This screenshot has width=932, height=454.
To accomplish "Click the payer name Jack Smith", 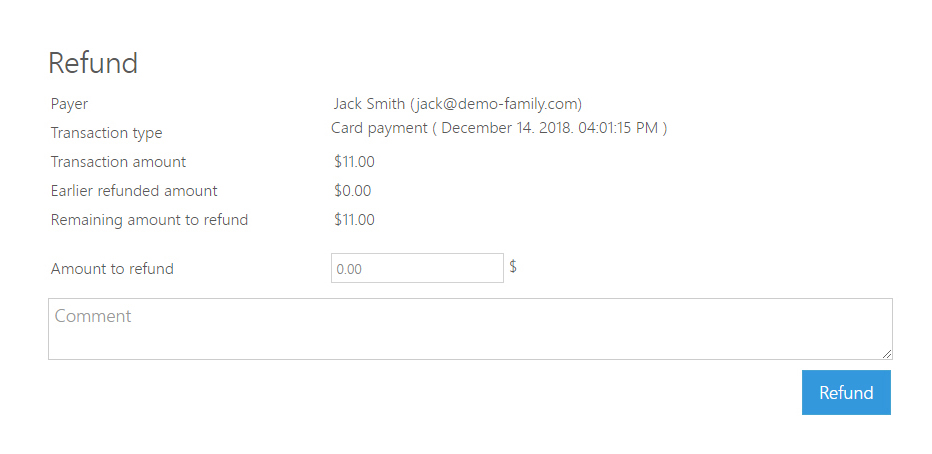I will (369, 103).
